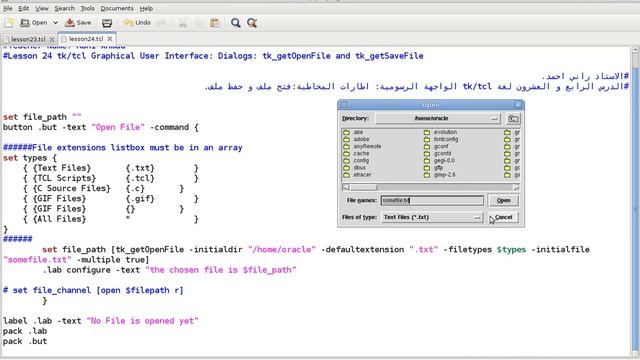The width and height of the screenshot is (640, 360).
Task: Click right arrow of dialog horizontal scrollbar
Action: pos(516,187)
